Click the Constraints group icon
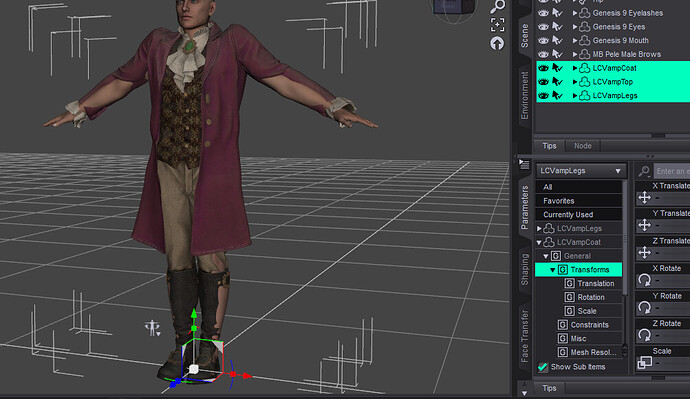 [x=562, y=325]
